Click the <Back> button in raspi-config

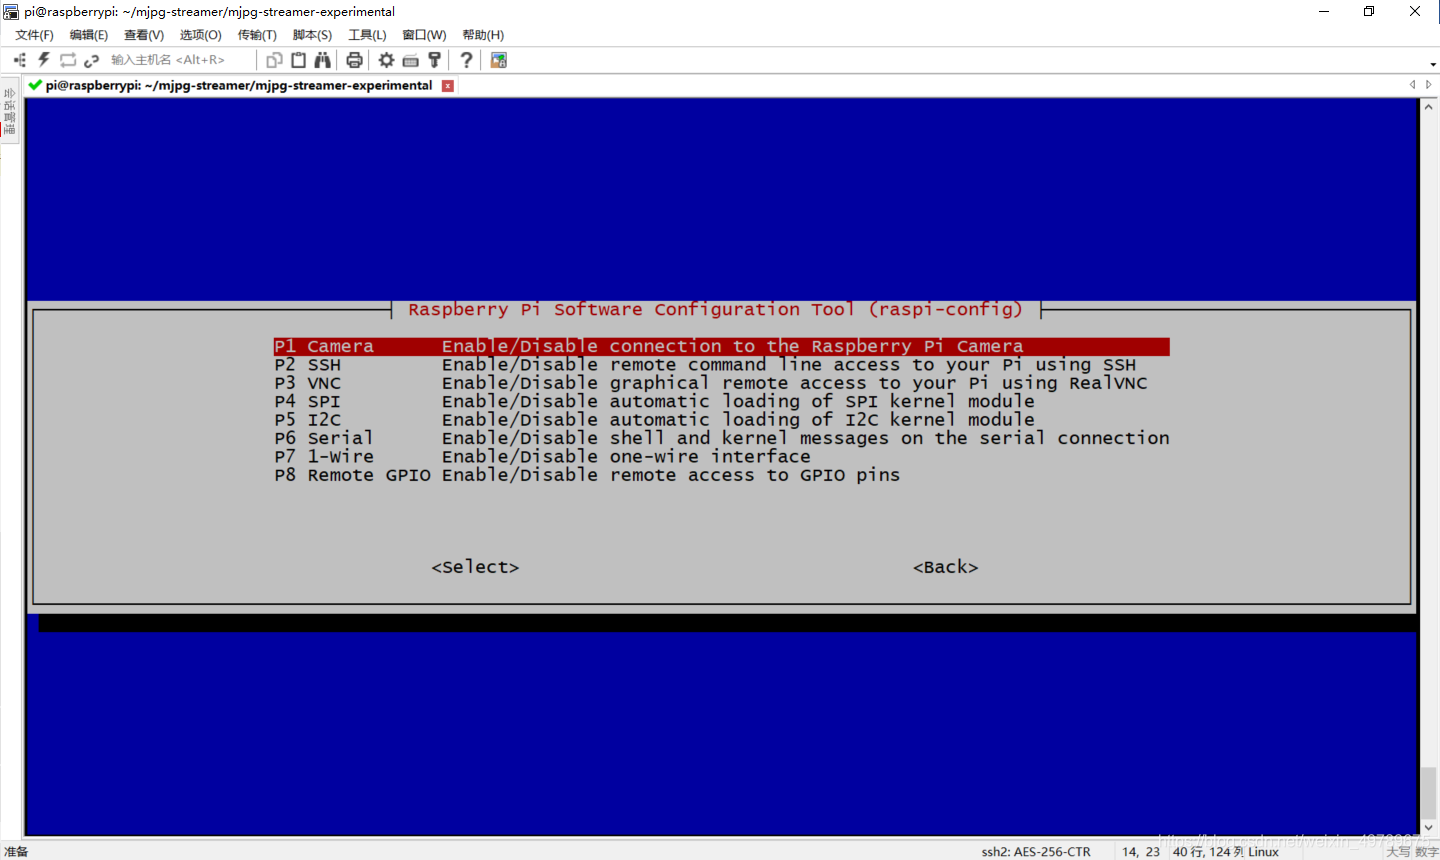[945, 567]
